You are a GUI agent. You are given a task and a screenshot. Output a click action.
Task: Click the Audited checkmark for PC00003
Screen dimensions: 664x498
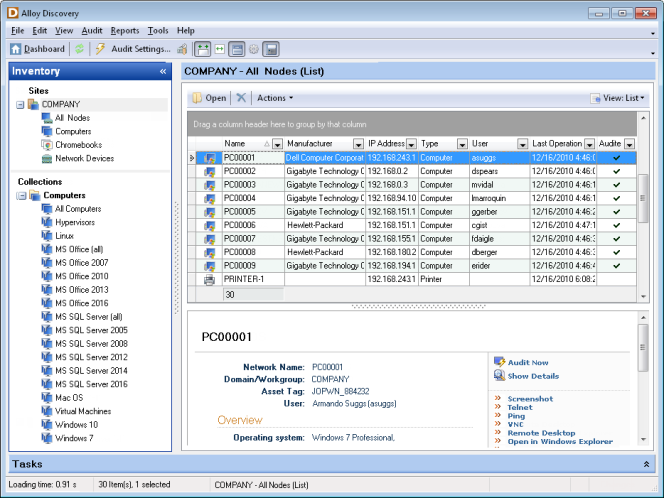click(617, 185)
